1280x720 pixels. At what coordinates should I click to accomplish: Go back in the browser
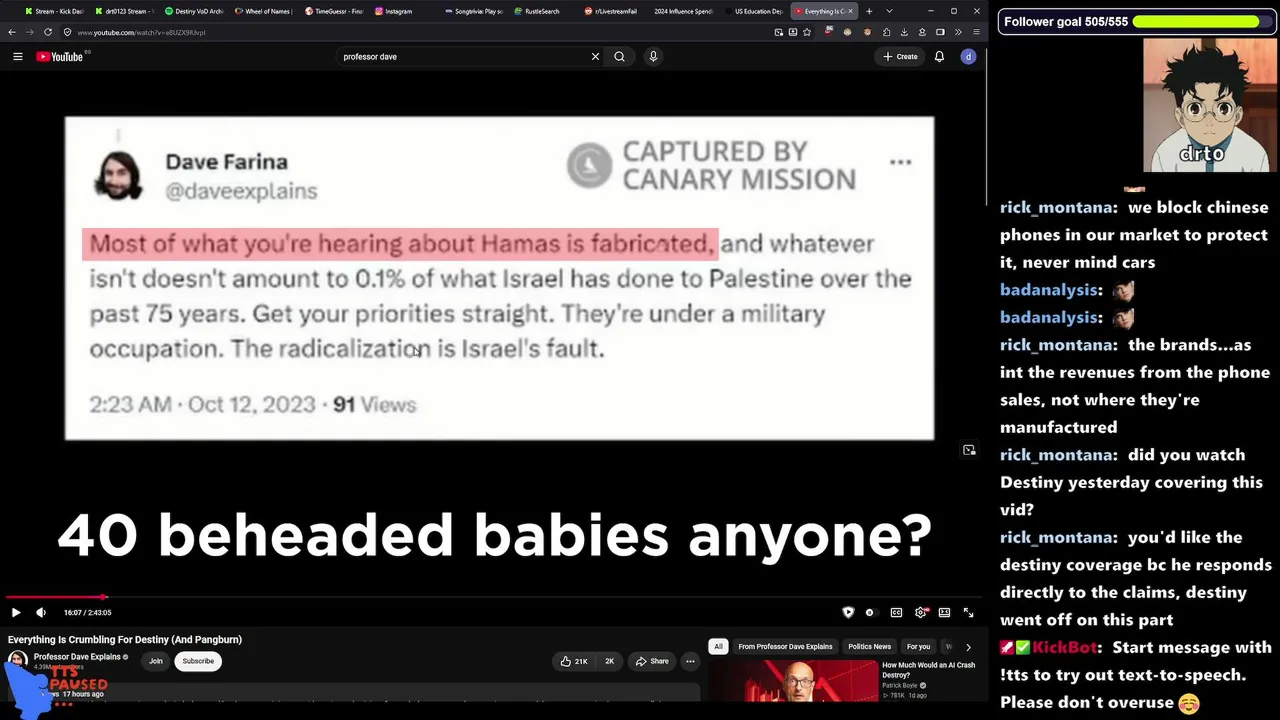point(12,32)
